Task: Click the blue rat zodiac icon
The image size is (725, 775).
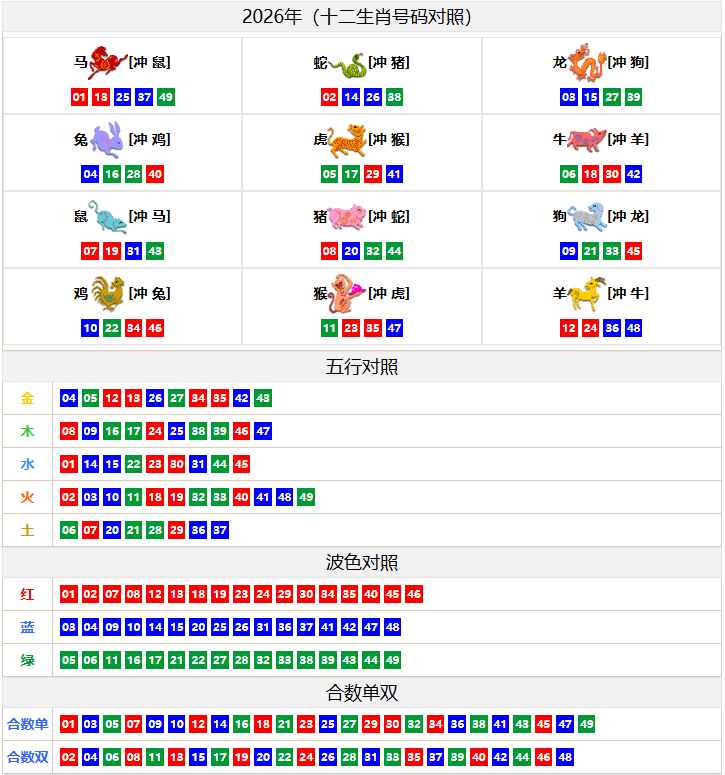Action: click(x=108, y=216)
